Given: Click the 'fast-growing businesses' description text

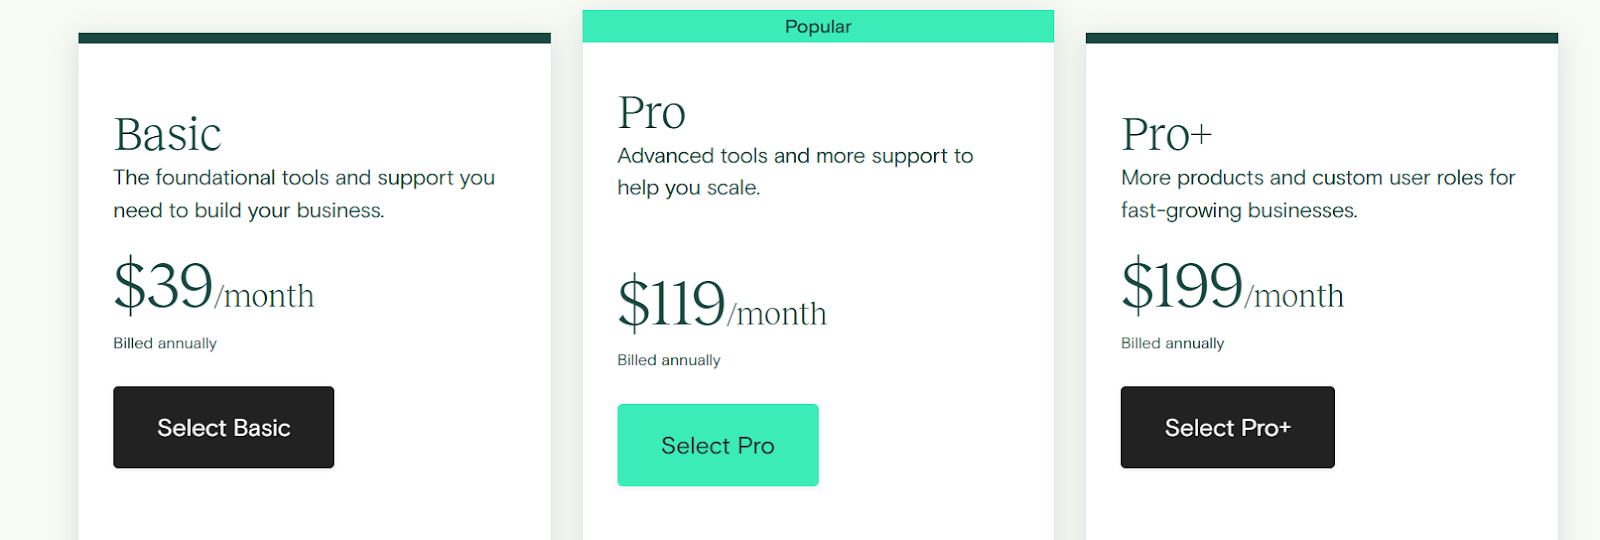Looking at the screenshot, I should coord(1238,211).
